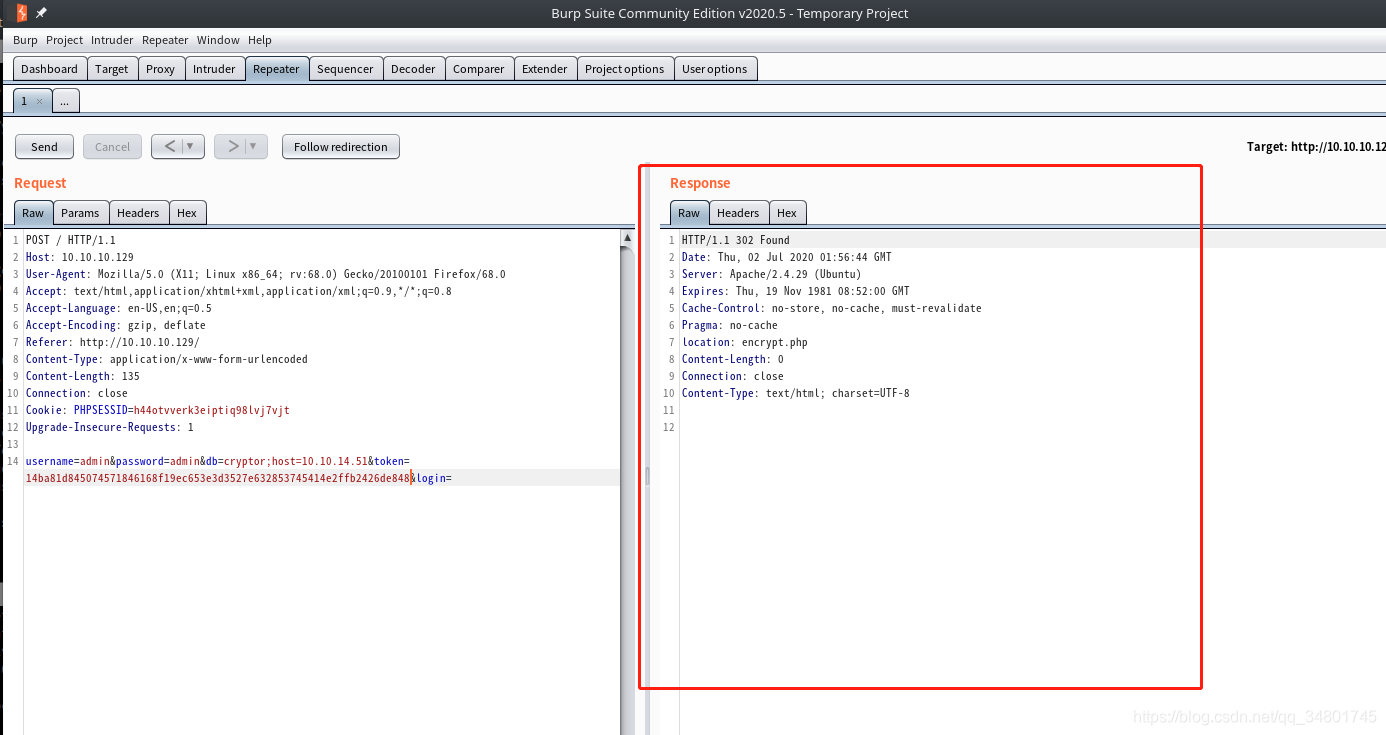Open the User options tab
This screenshot has height=735, width=1386.
(x=714, y=69)
